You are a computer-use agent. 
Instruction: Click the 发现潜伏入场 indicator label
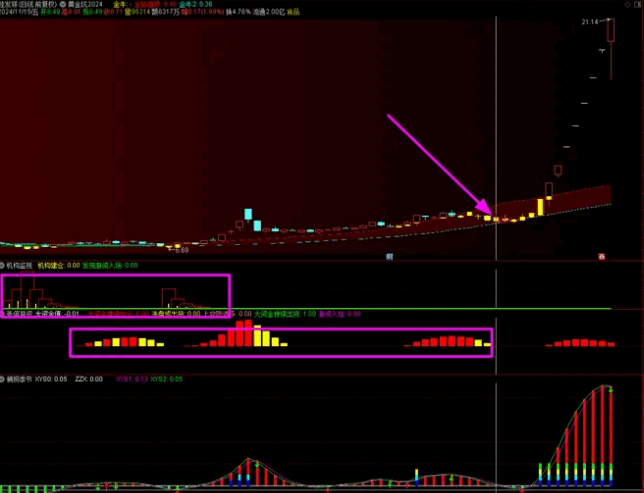pos(106,266)
